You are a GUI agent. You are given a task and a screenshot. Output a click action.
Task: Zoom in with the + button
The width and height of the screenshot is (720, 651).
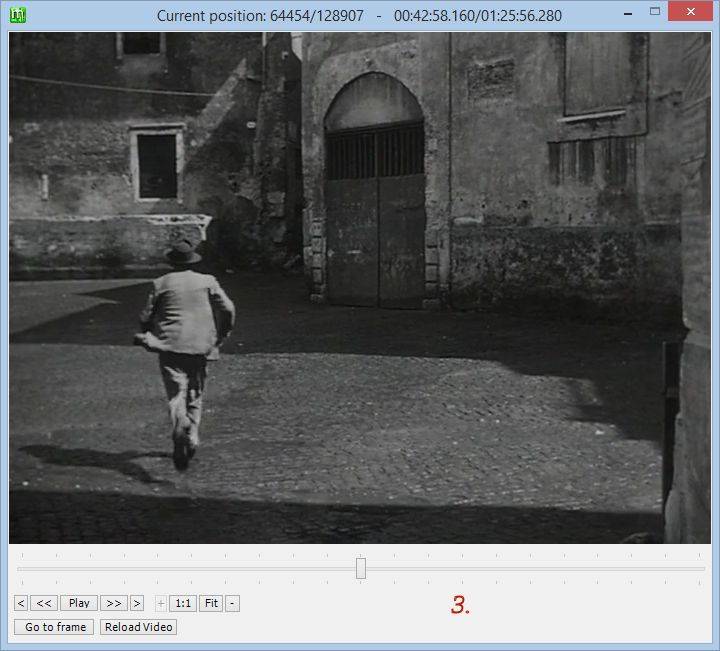[x=161, y=603]
